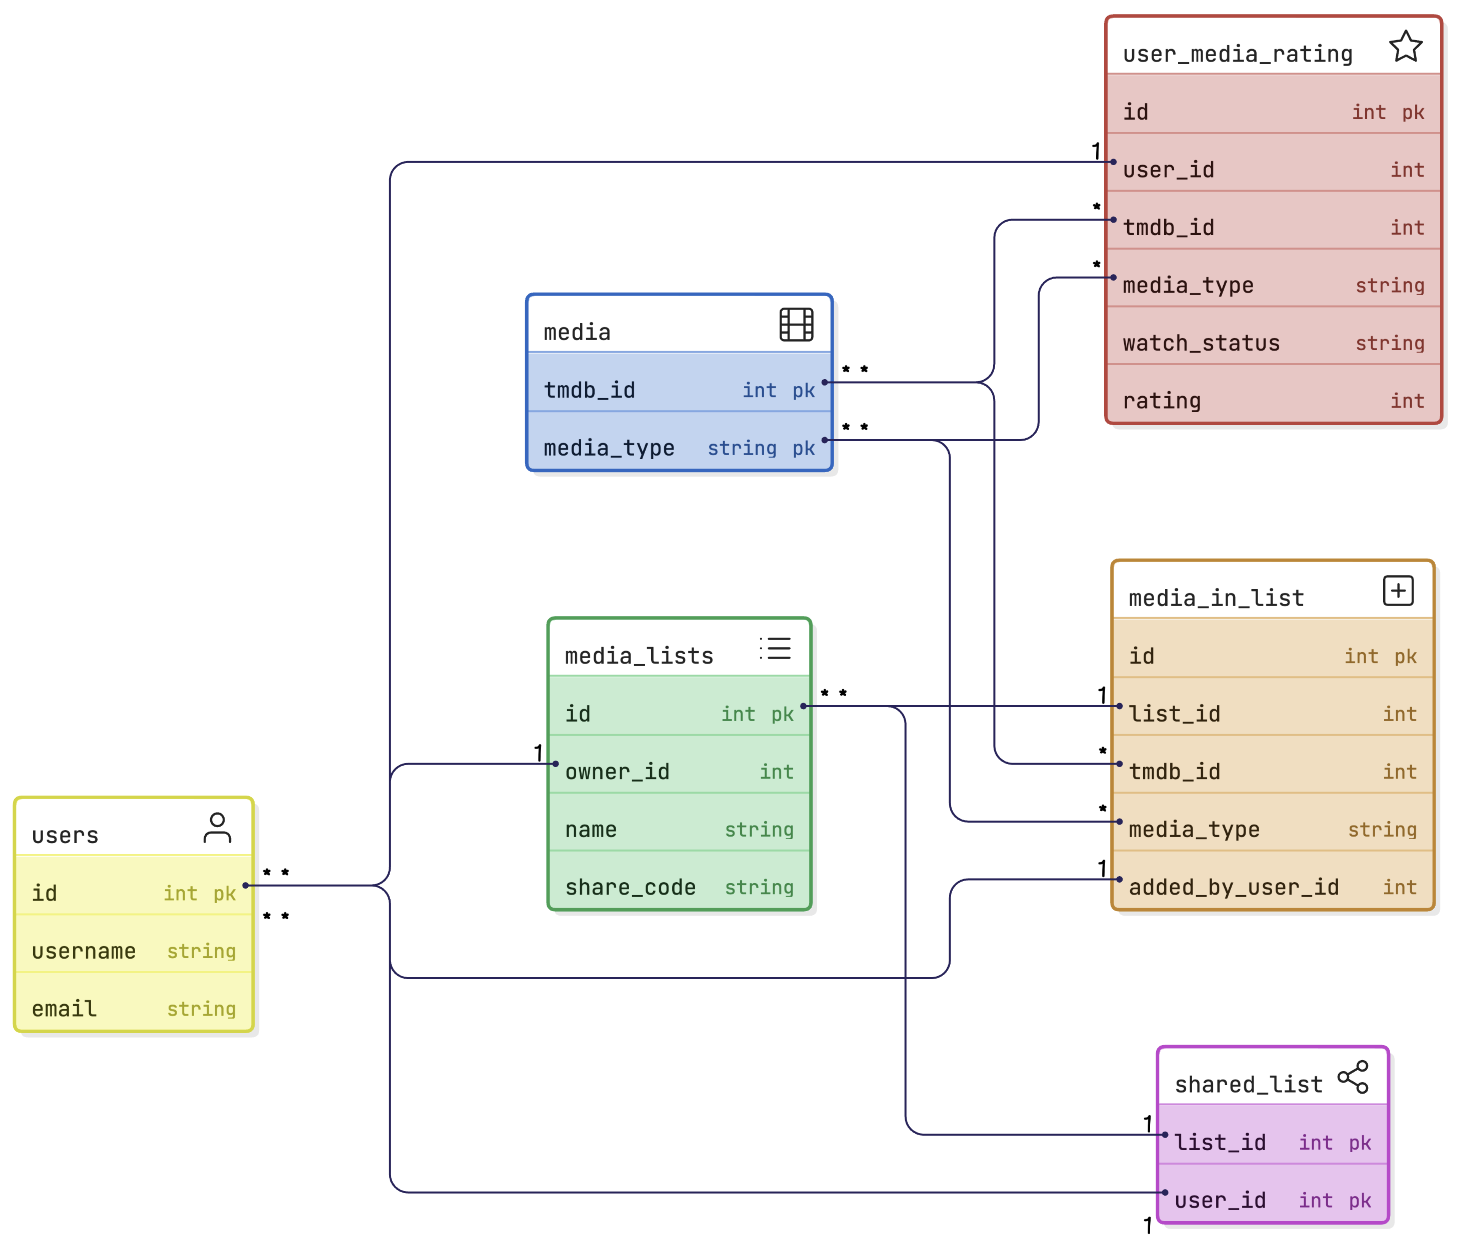
Task: Click list_id field in shared_list table
Action: pos(1273,1135)
